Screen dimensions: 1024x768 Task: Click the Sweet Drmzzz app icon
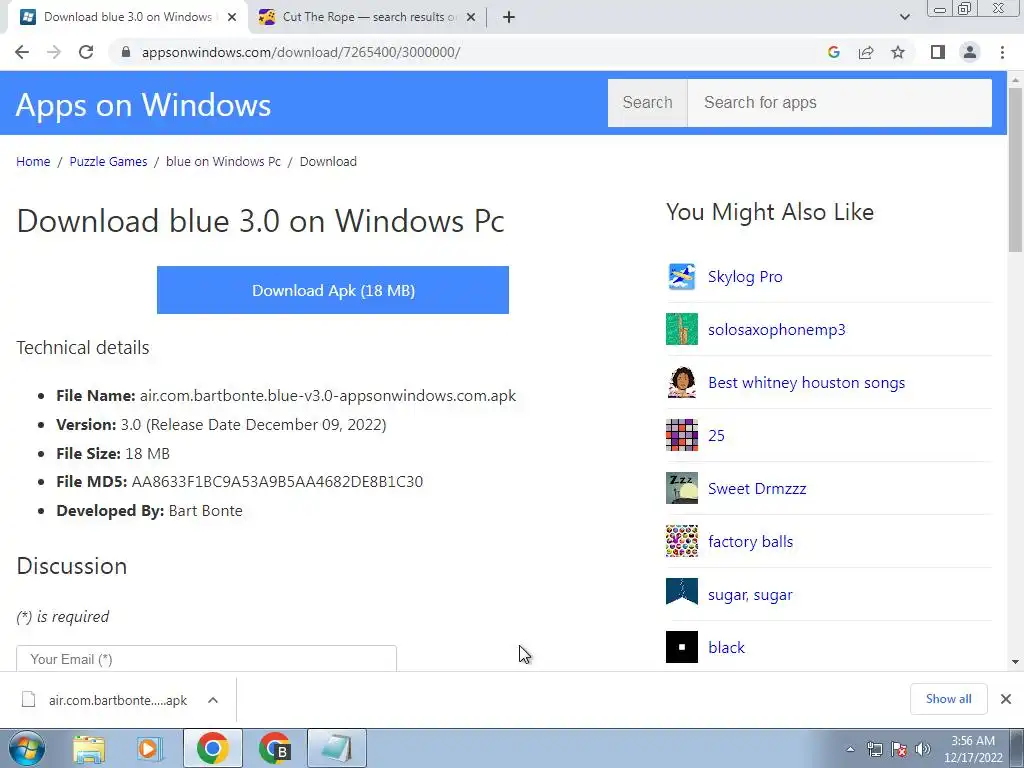[682, 488]
